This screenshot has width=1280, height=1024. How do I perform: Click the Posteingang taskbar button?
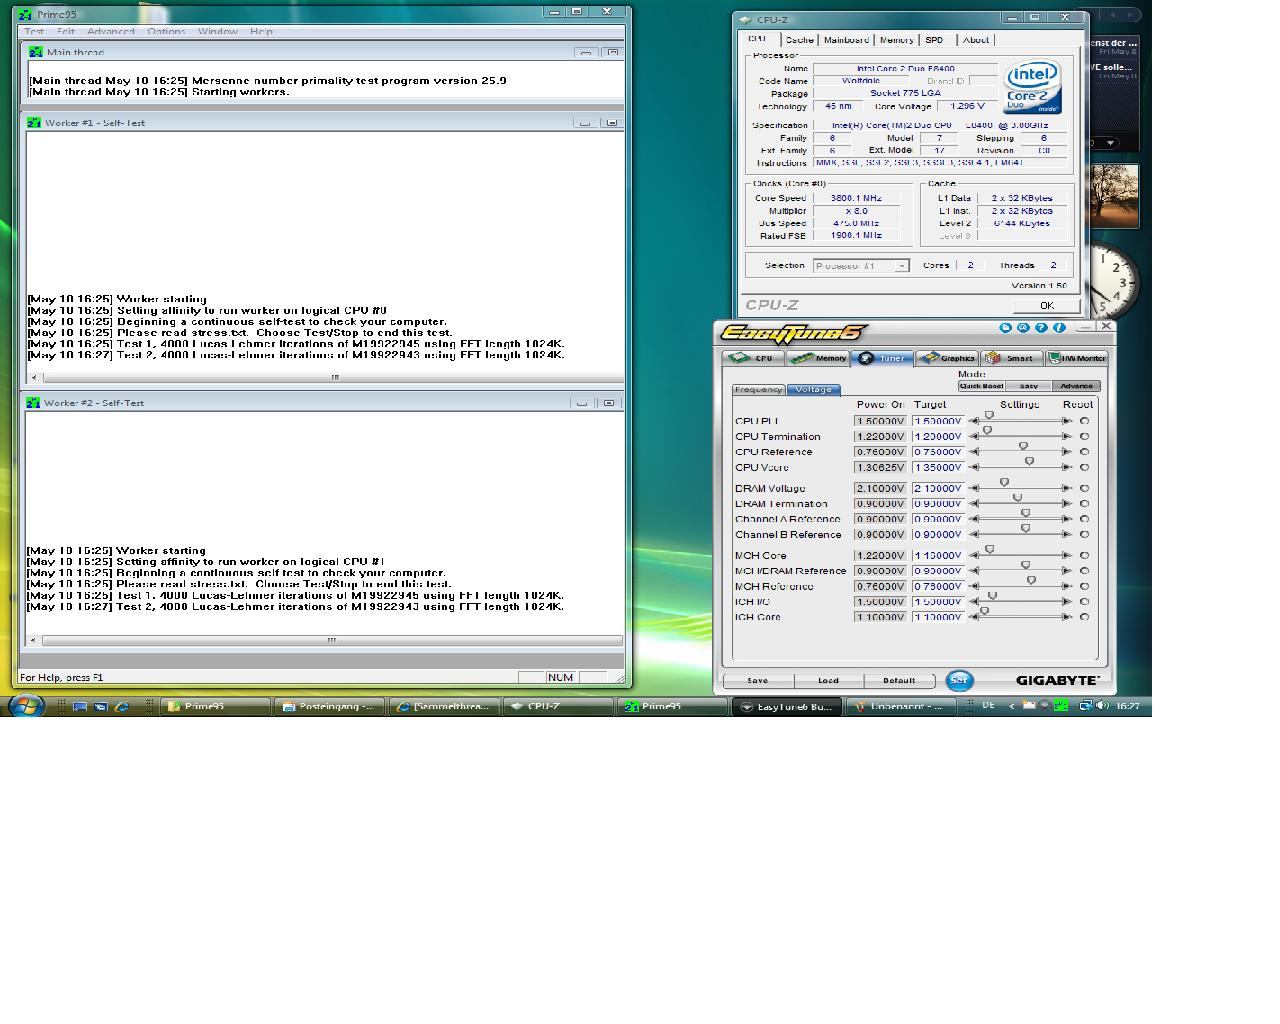[329, 706]
